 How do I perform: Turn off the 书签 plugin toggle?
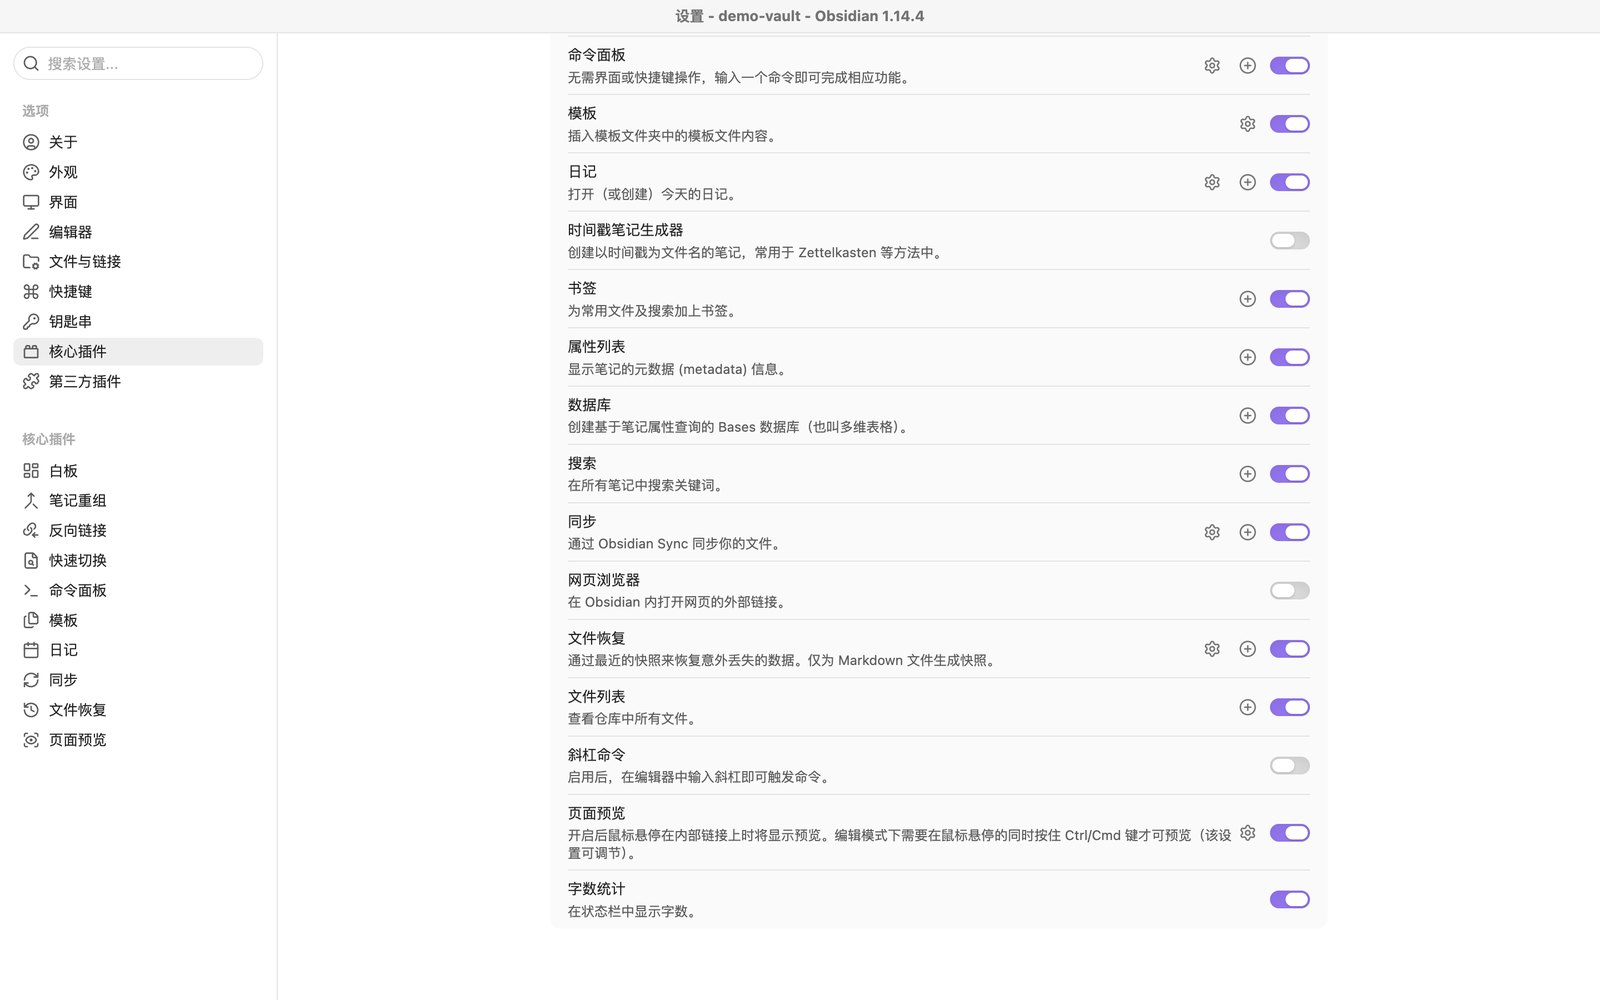(1290, 299)
